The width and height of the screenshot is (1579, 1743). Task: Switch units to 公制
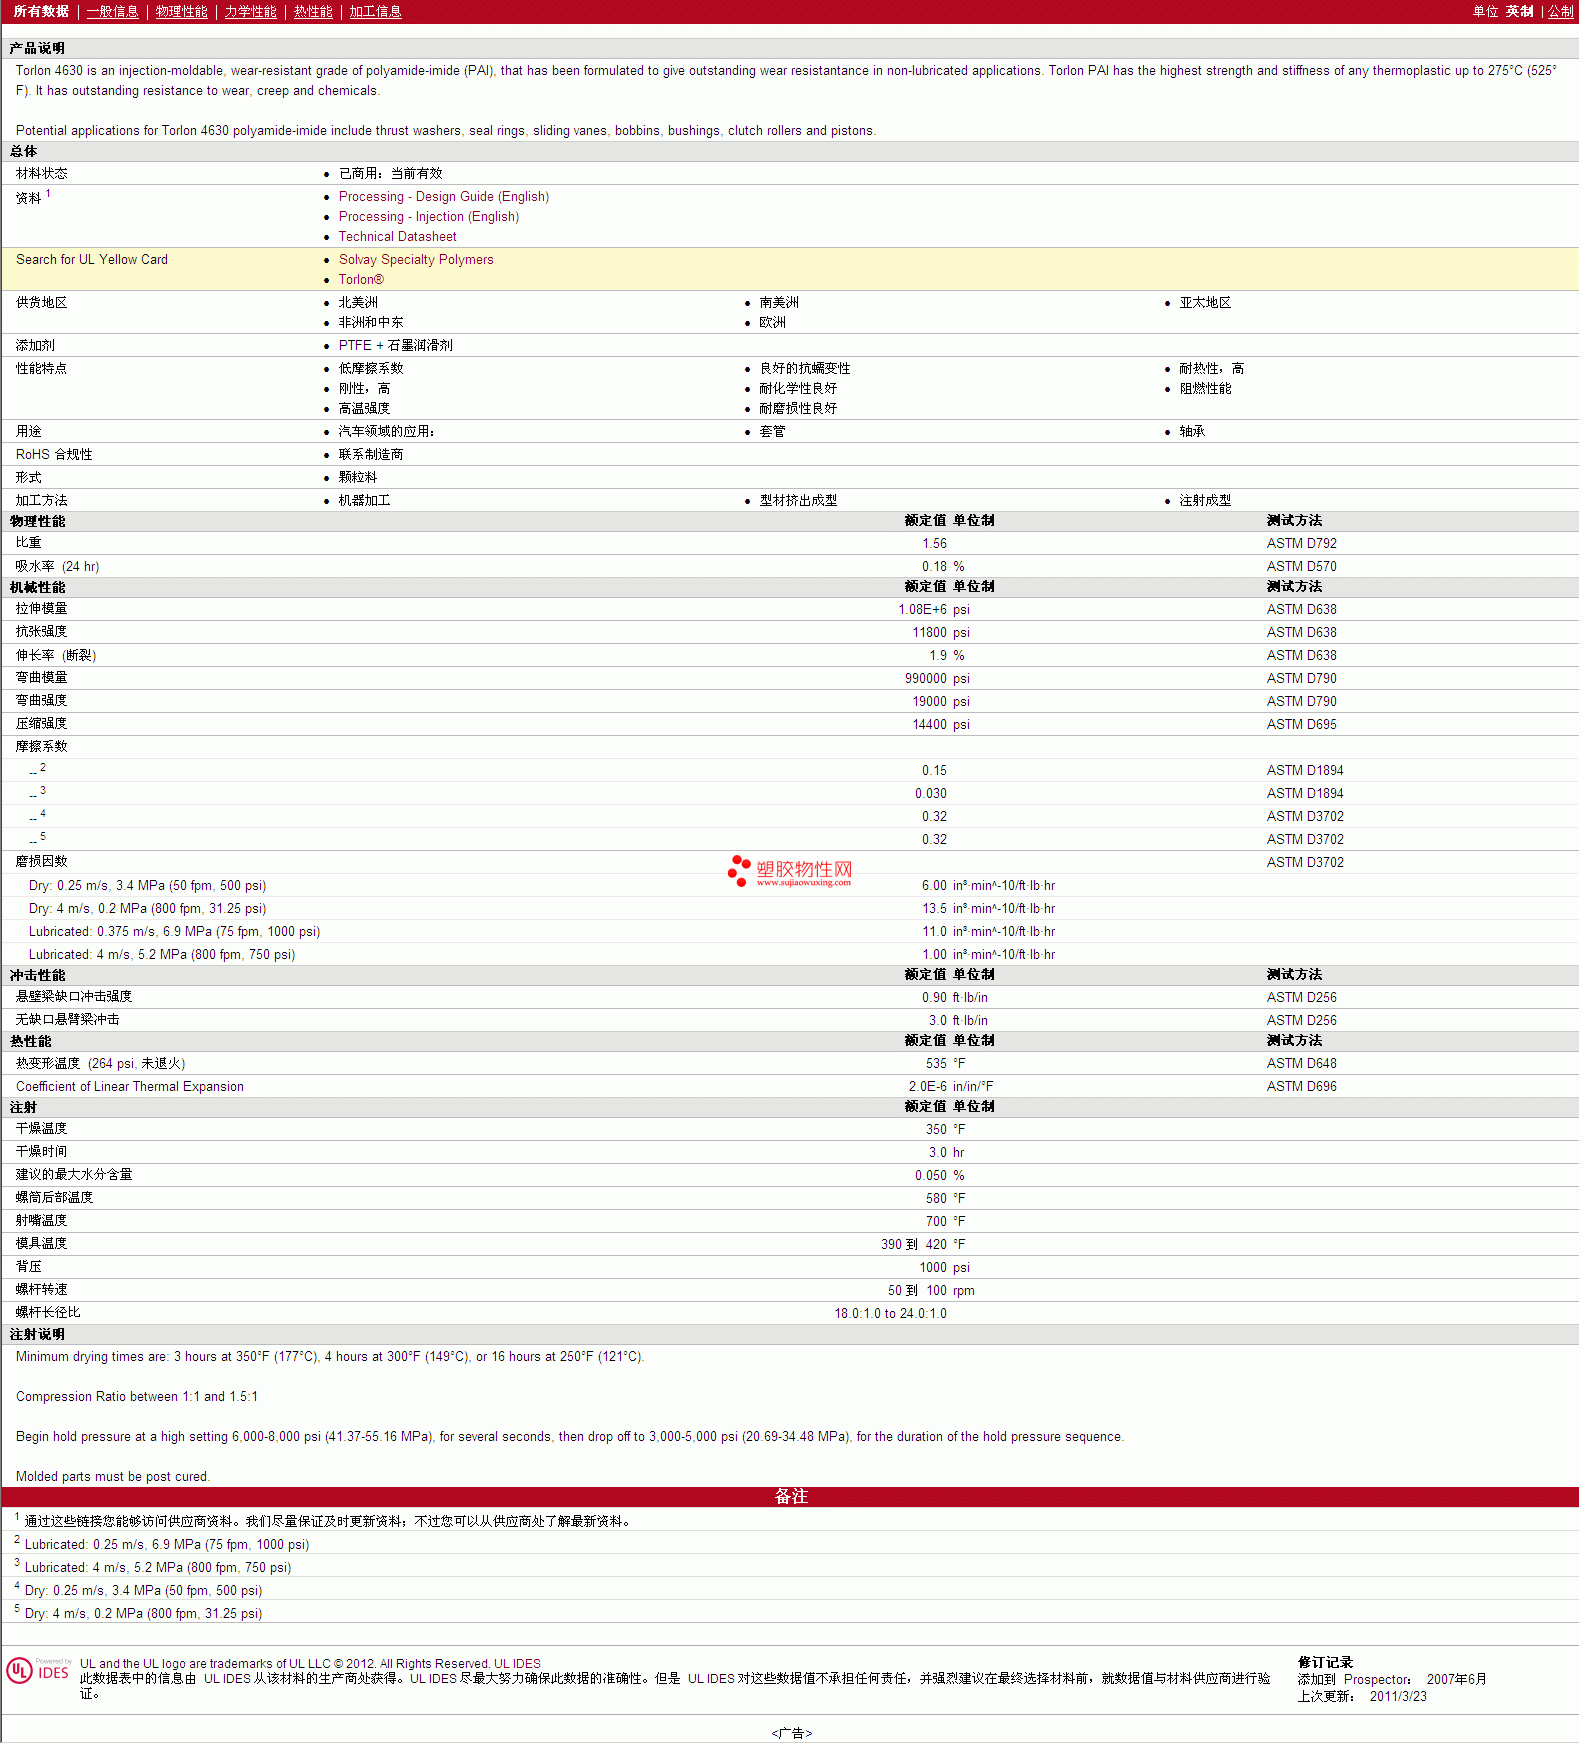pos(1561,12)
